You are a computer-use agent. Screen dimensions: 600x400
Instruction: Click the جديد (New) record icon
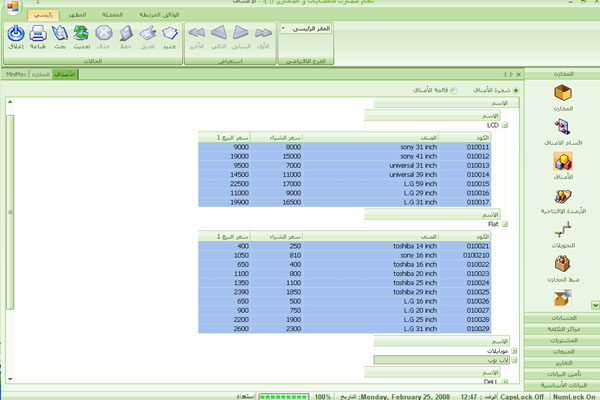click(x=169, y=35)
